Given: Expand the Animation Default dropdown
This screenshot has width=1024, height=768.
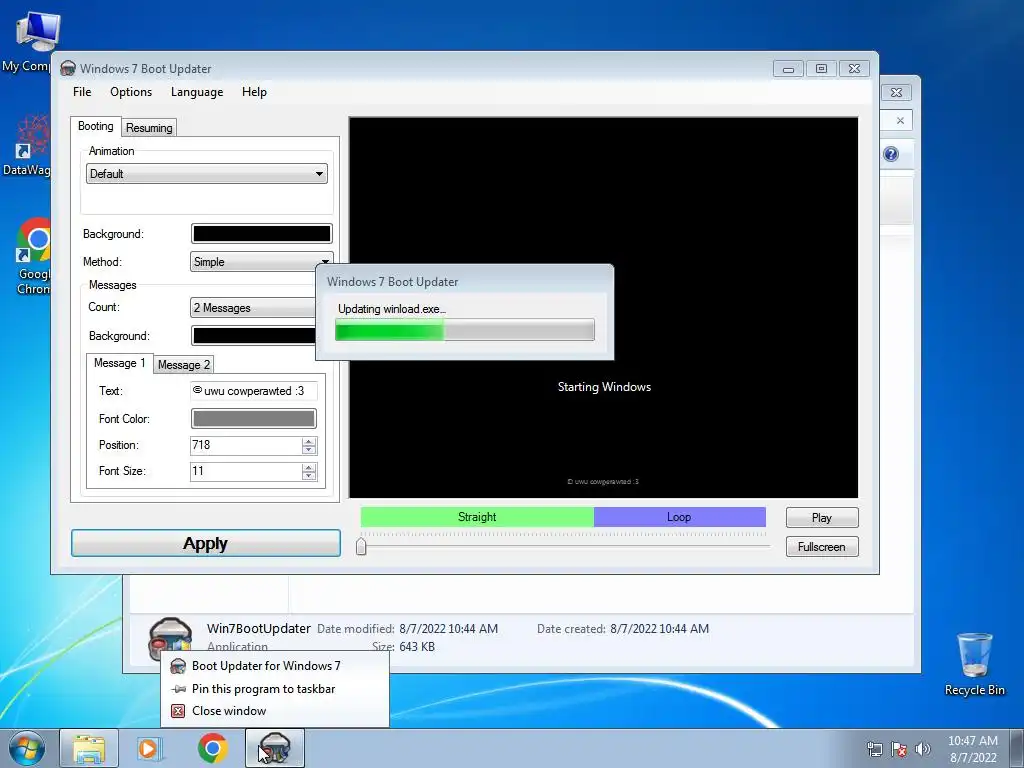Looking at the screenshot, I should coord(206,174).
